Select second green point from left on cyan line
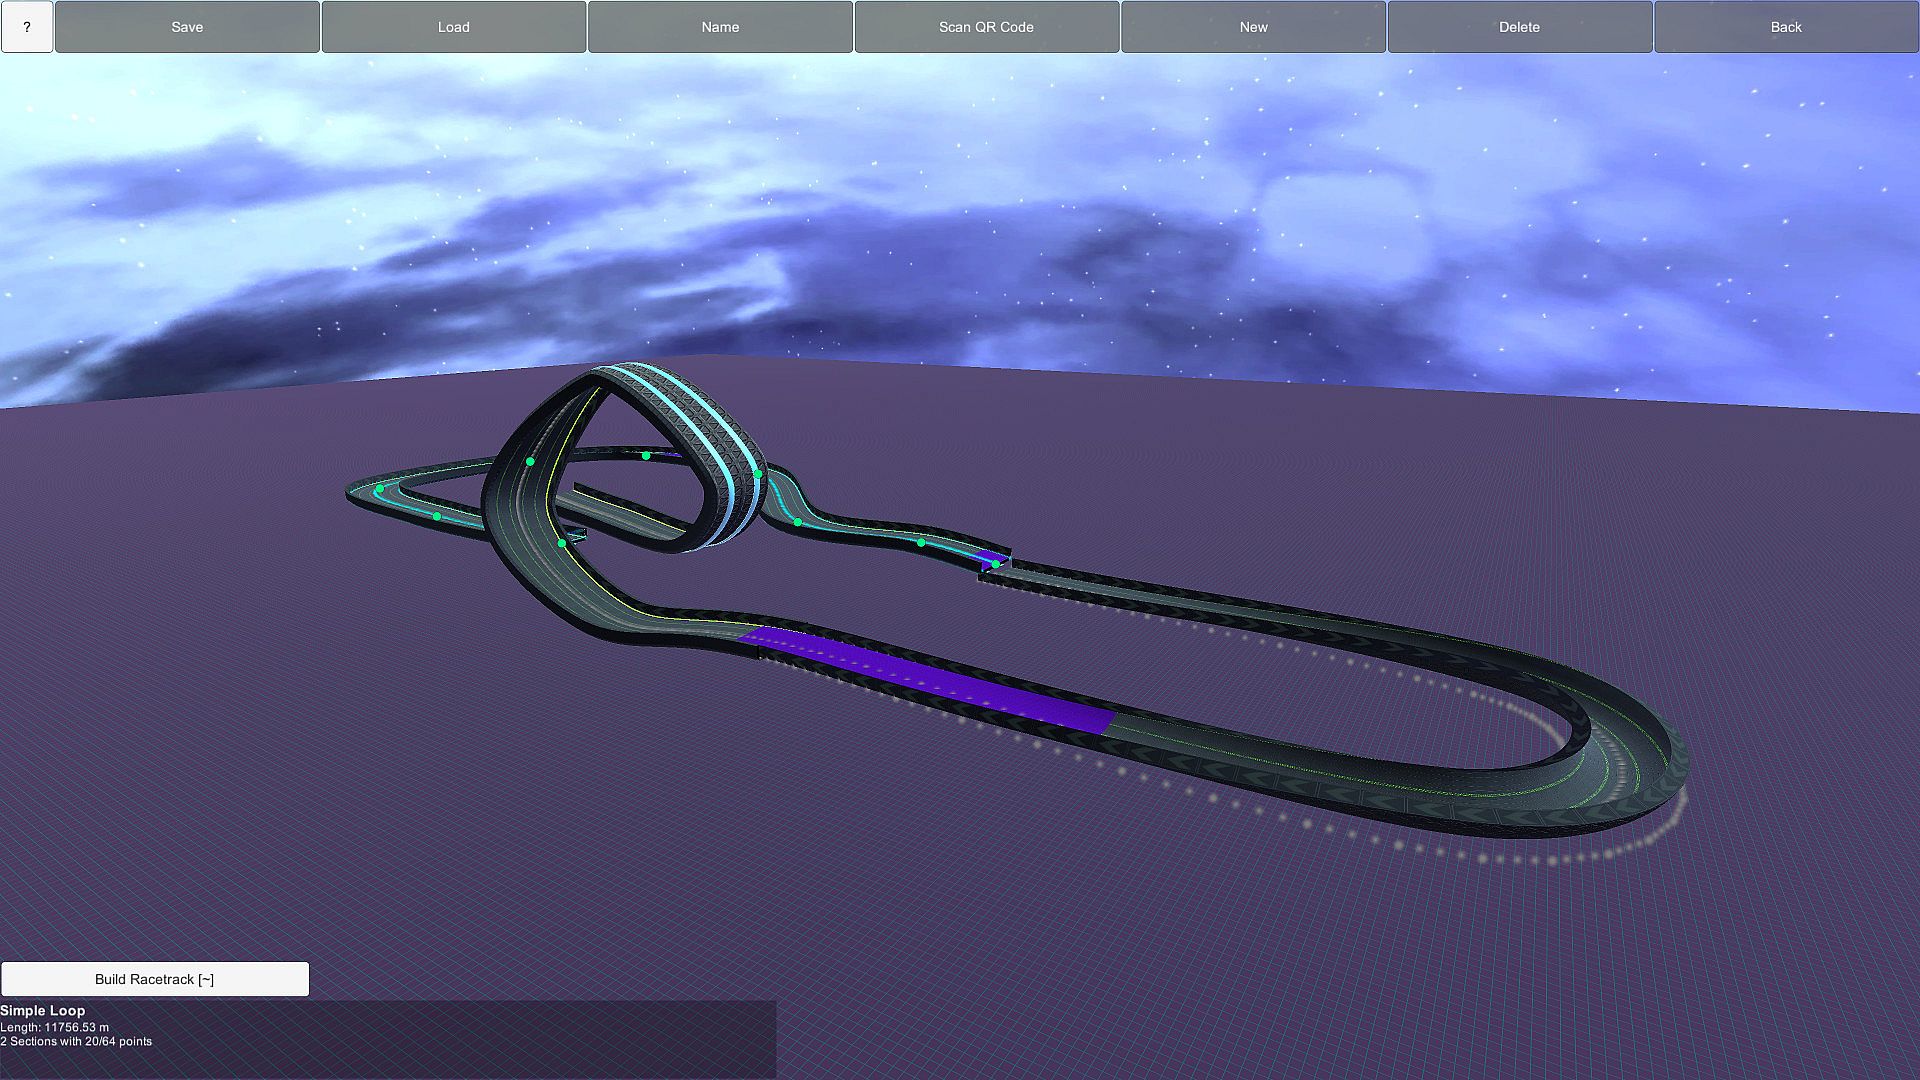Image resolution: width=1920 pixels, height=1080 pixels. click(437, 516)
